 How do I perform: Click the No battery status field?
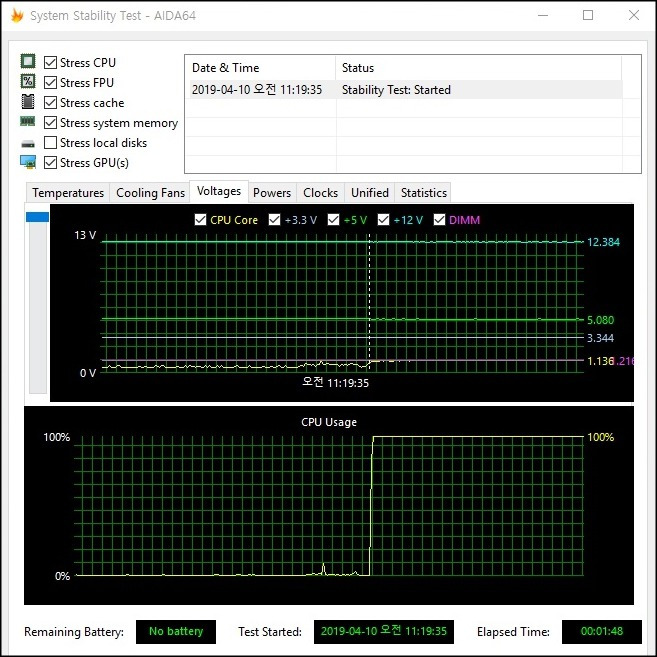[176, 631]
